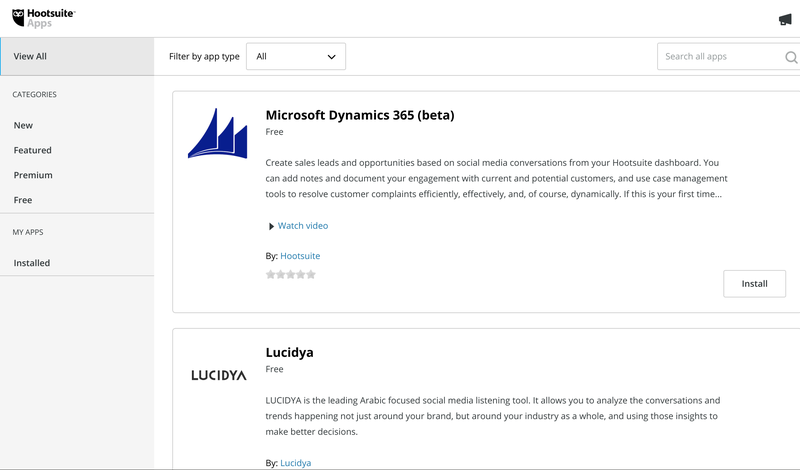Show Premium apps category
Viewport: 800px width, 470px height.
(33, 175)
